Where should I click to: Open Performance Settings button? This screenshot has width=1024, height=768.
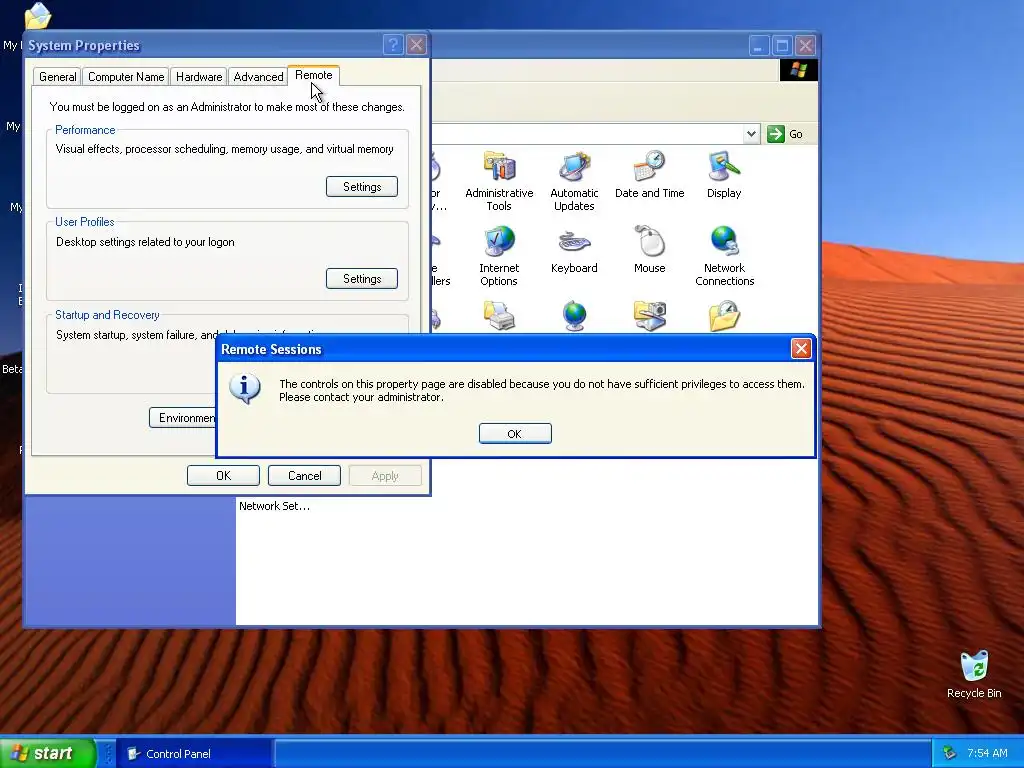(x=362, y=187)
